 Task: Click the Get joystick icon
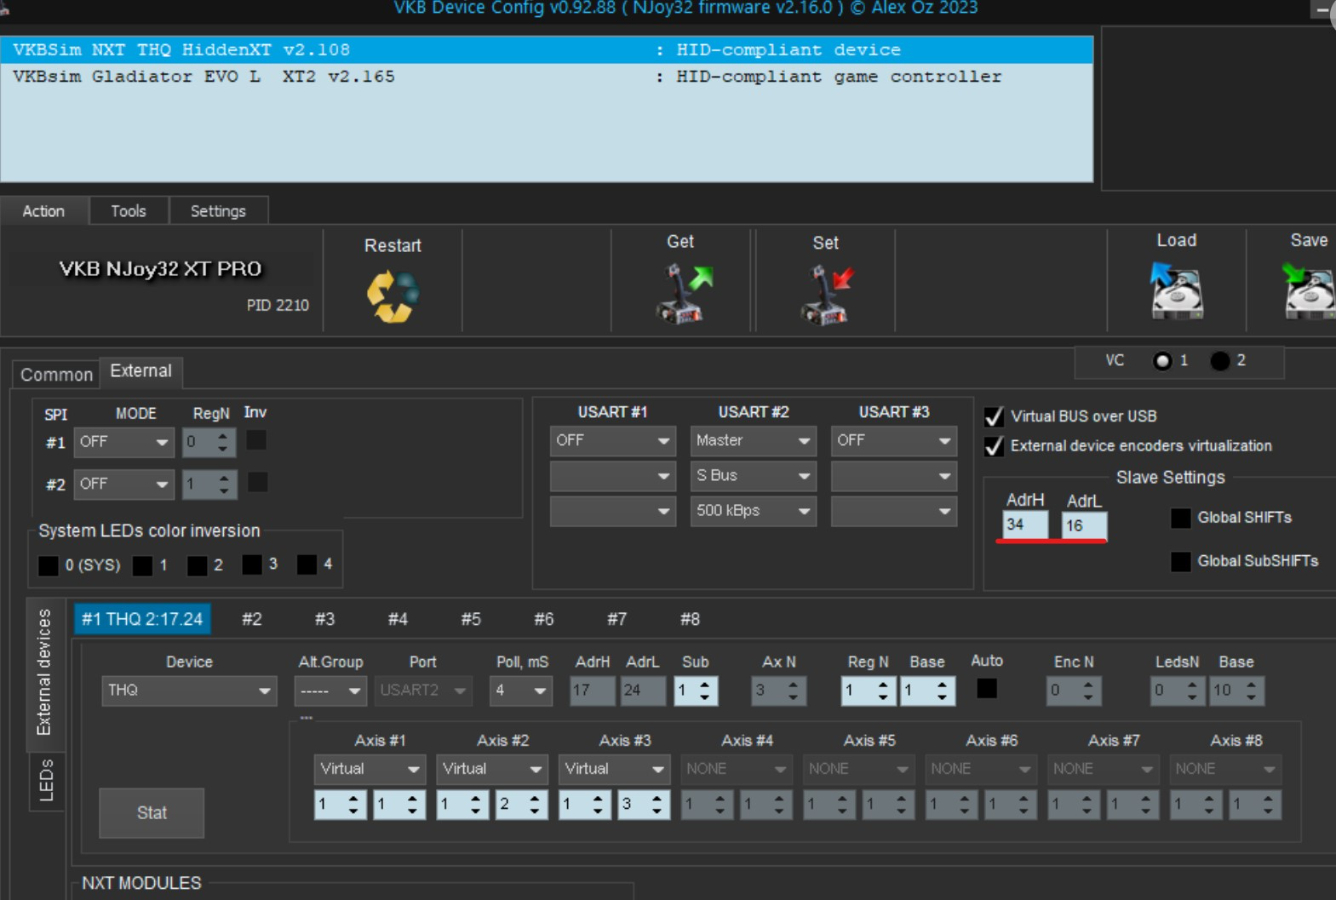(682, 294)
